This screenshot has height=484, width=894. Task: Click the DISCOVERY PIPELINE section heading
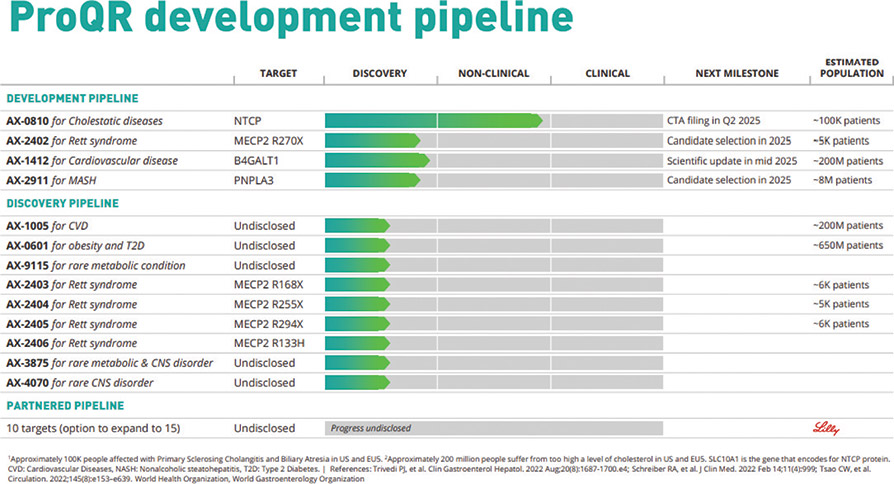pyautogui.click(x=63, y=204)
